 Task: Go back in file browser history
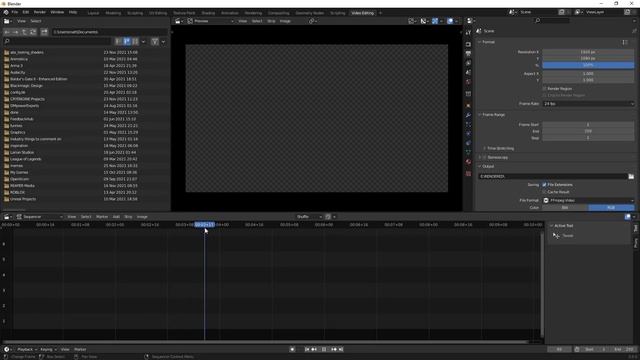7,32
